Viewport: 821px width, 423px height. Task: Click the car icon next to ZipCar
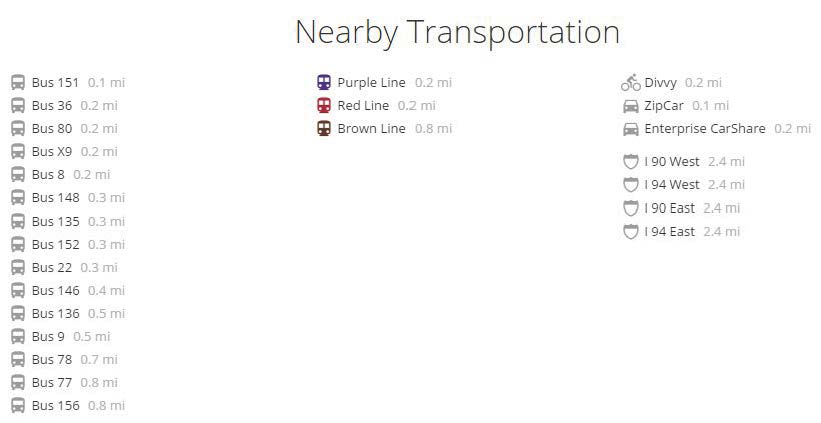630,106
